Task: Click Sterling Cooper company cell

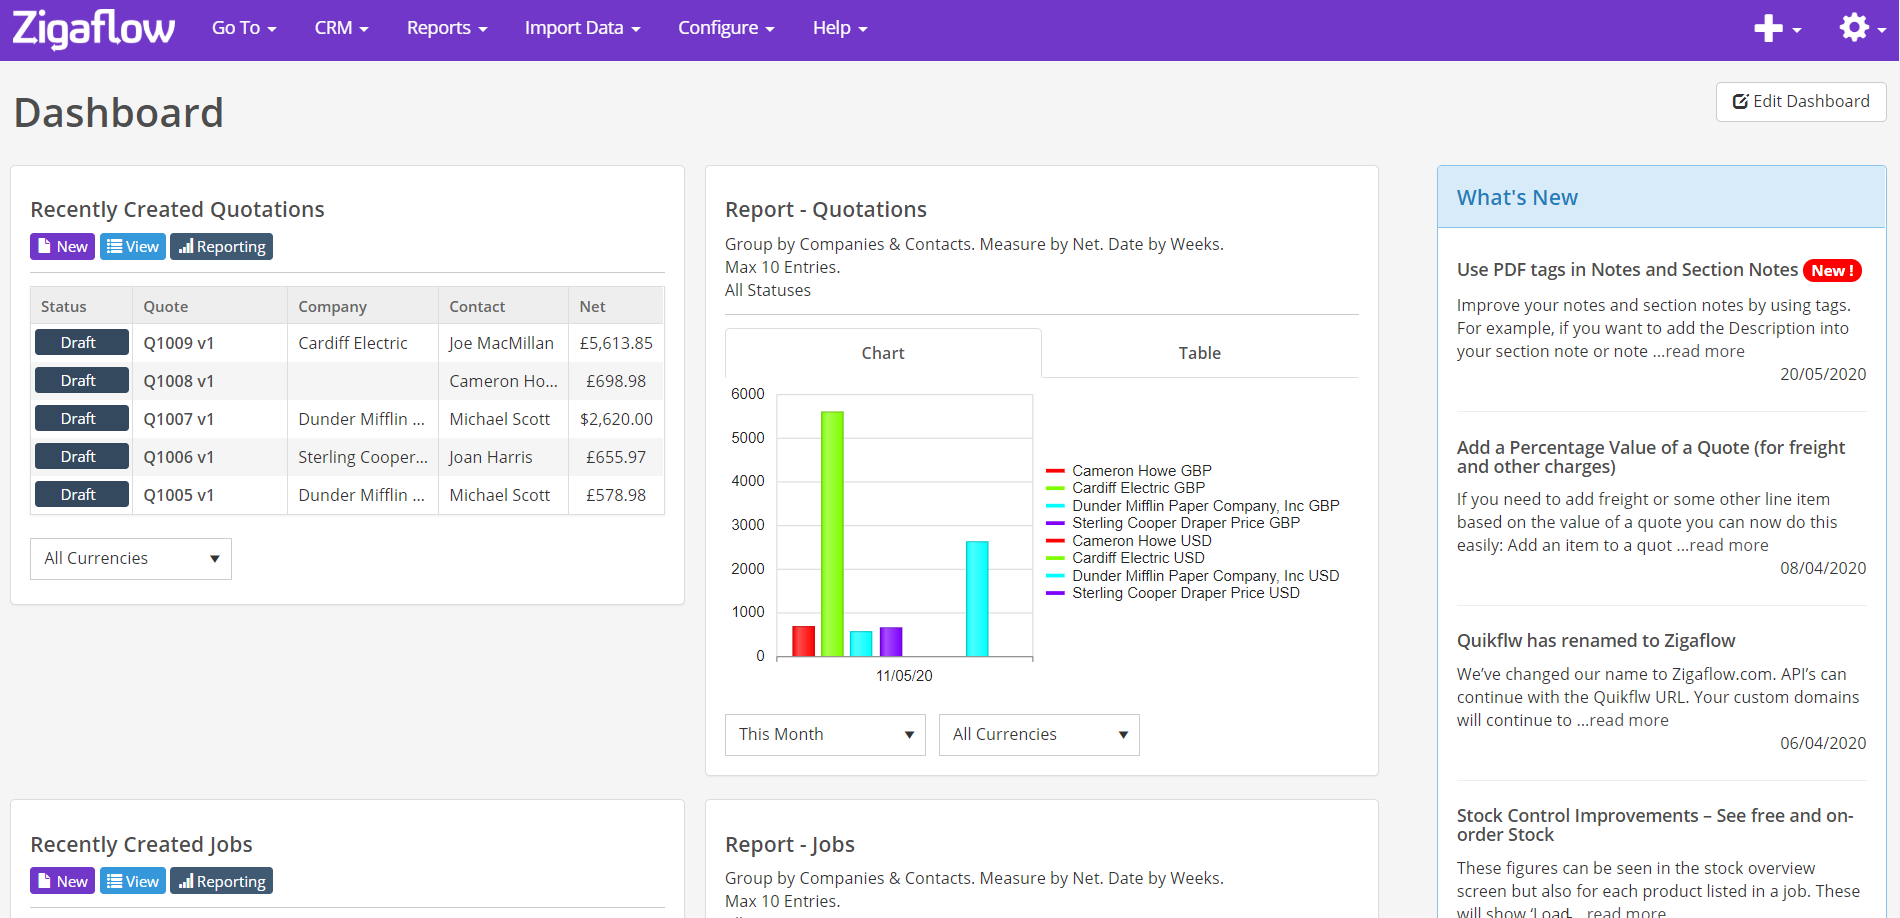Action: point(363,457)
